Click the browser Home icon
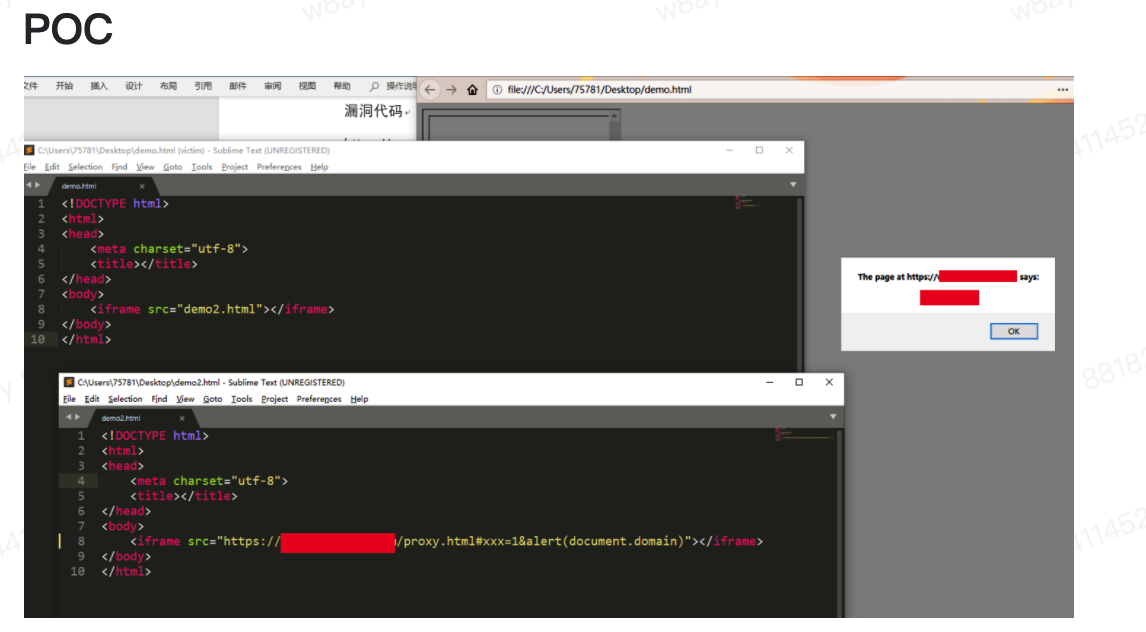Screen dimensions: 1146x632 472,89
